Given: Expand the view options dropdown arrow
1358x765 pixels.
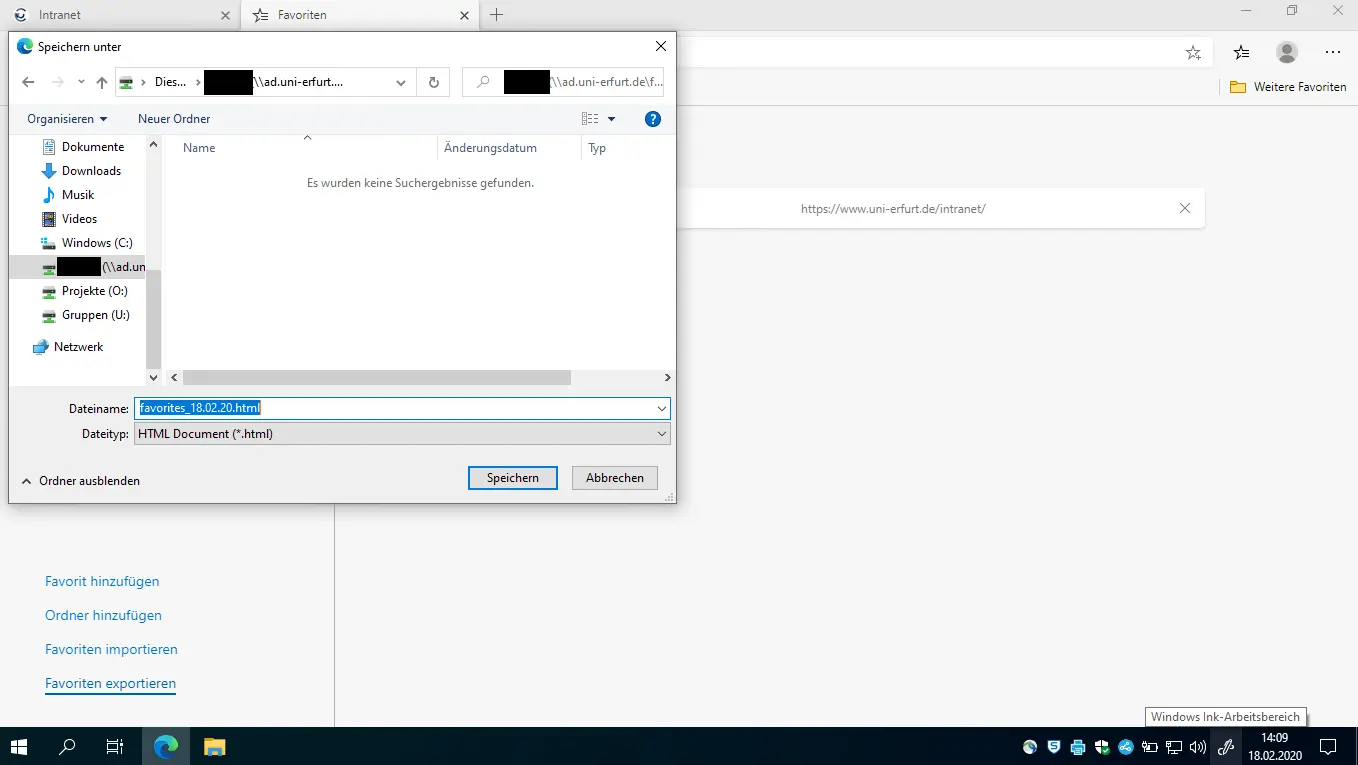Looking at the screenshot, I should (611, 119).
